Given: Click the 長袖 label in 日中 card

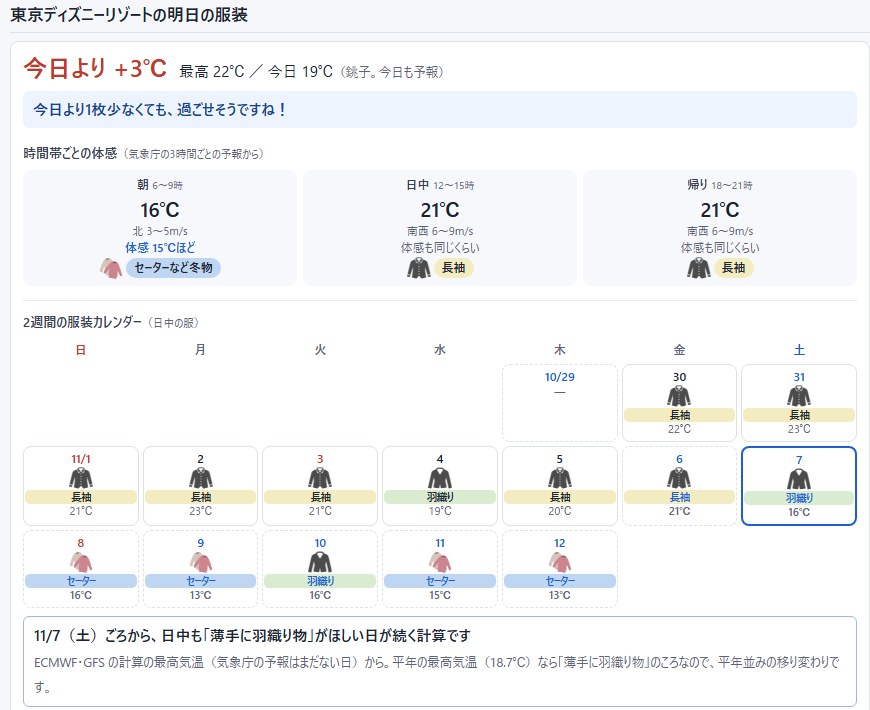Looking at the screenshot, I should [453, 268].
